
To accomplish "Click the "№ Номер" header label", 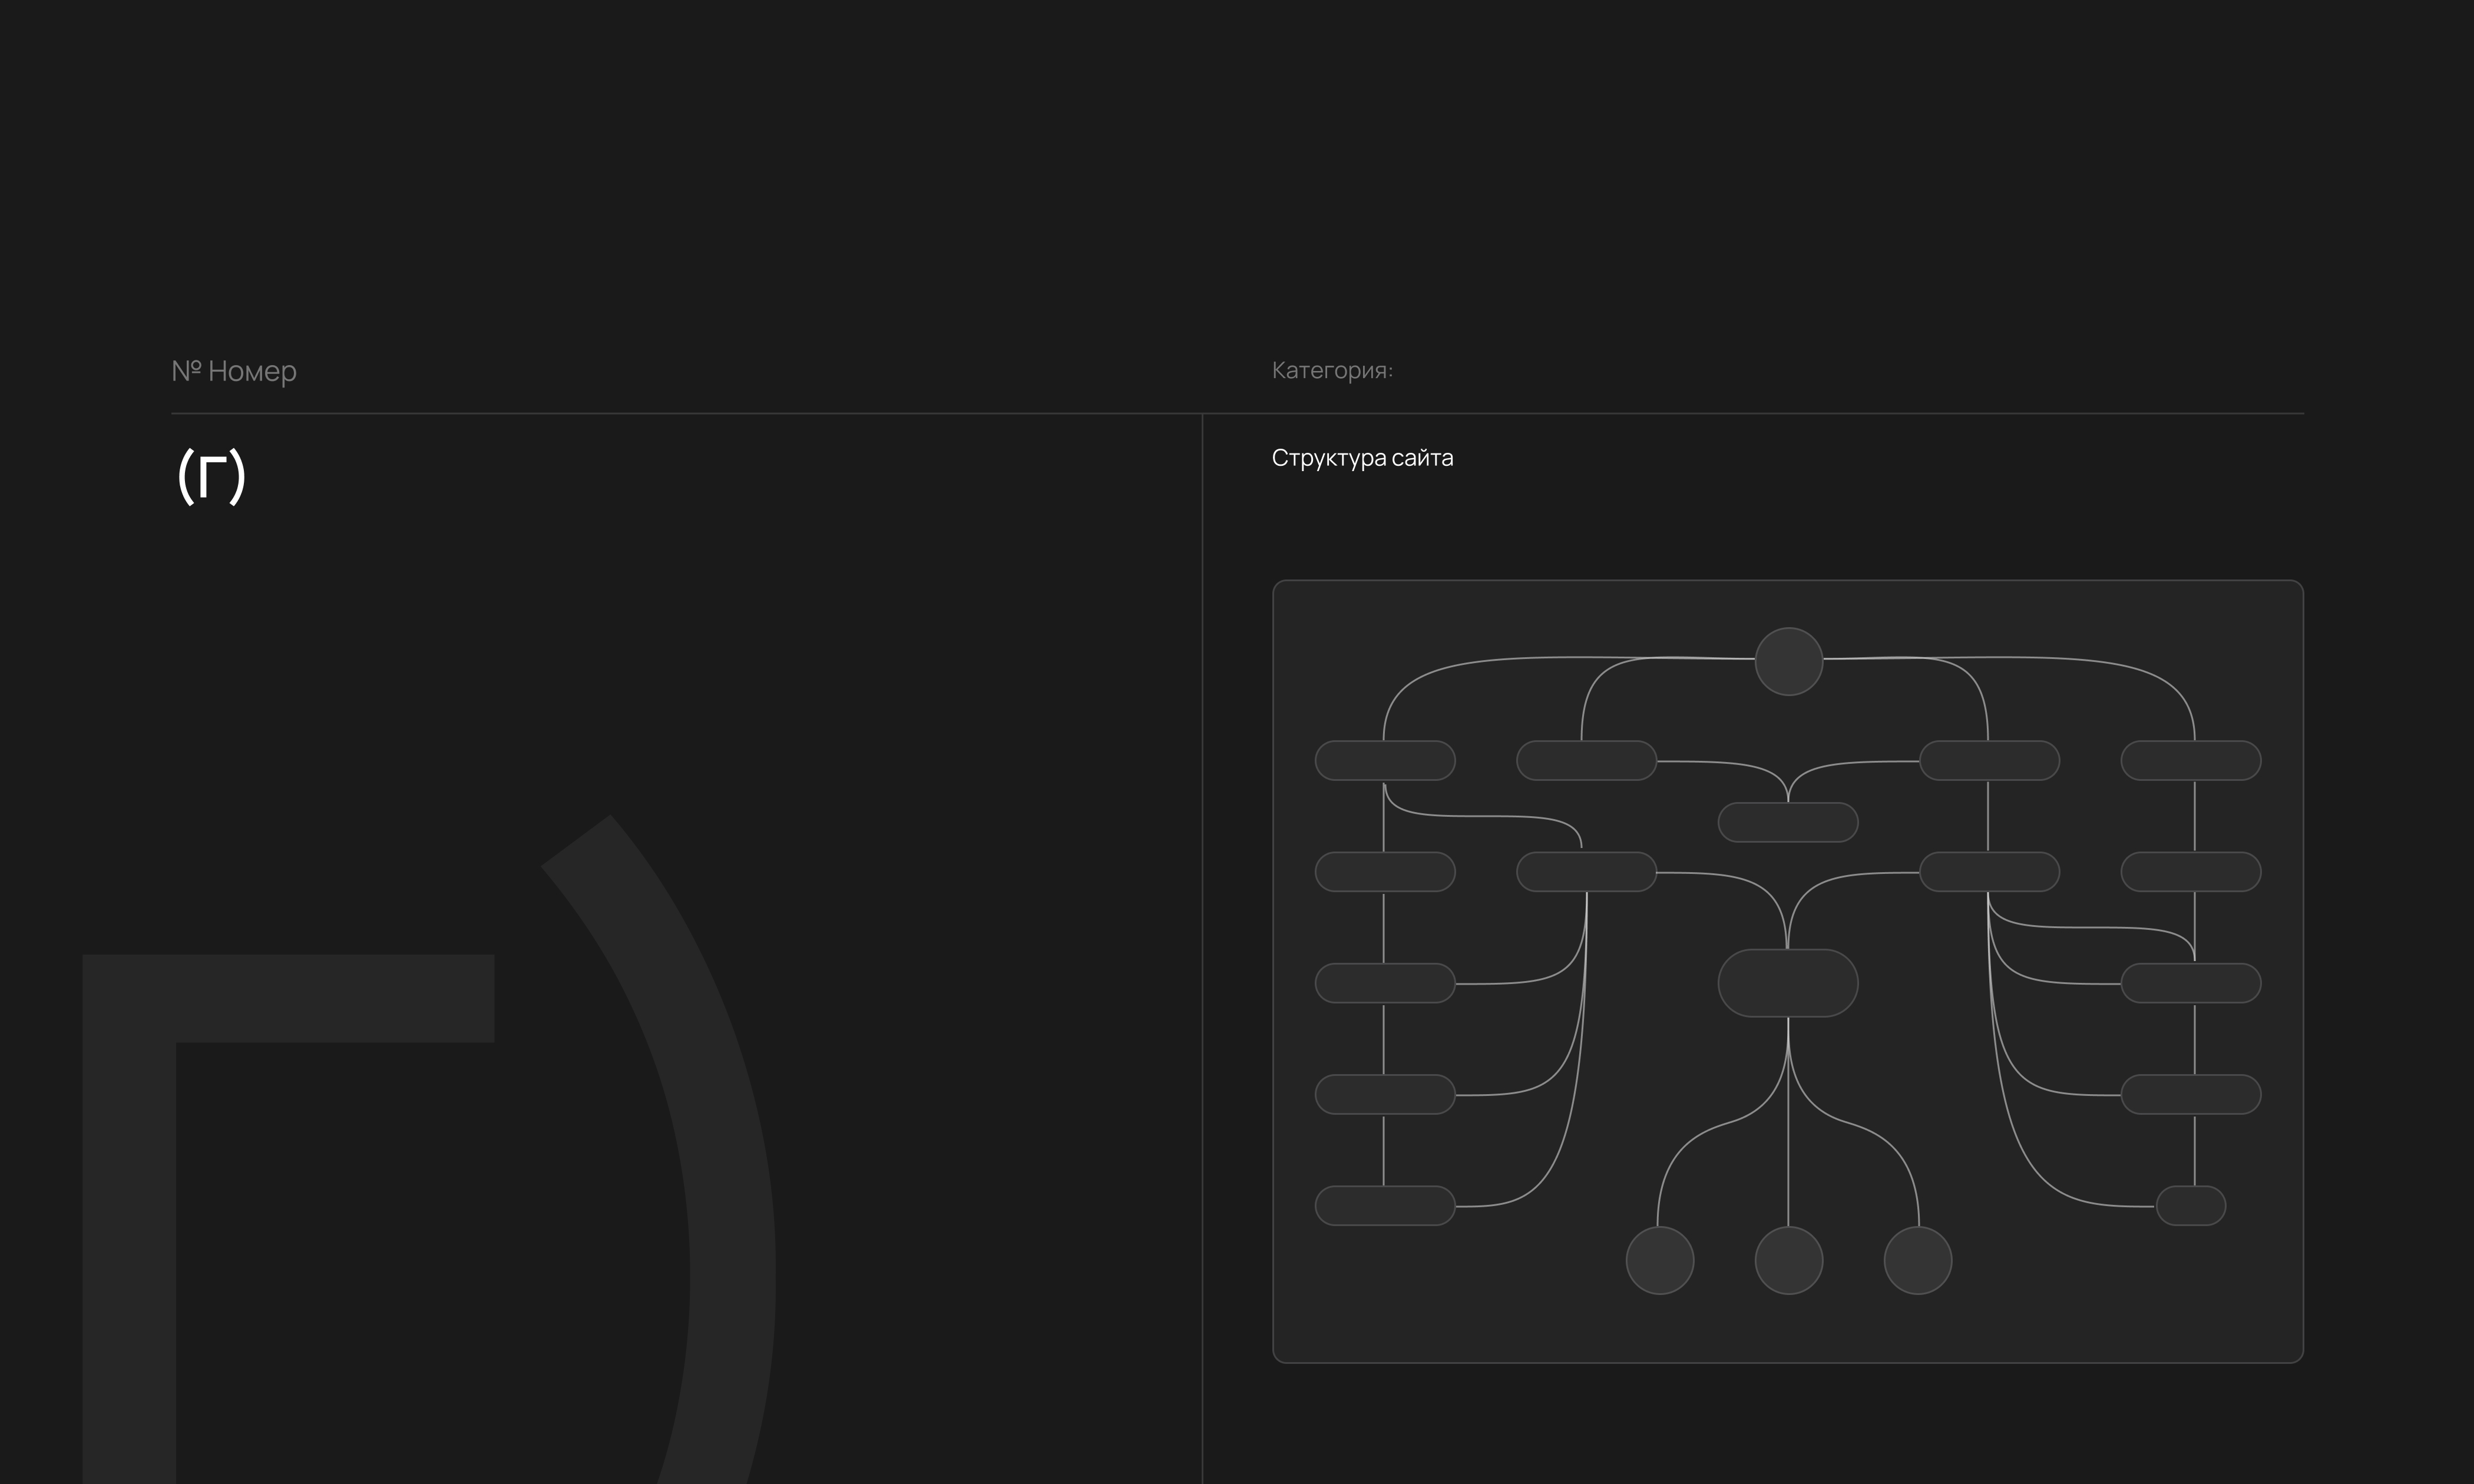I will pyautogui.click(x=234, y=371).
